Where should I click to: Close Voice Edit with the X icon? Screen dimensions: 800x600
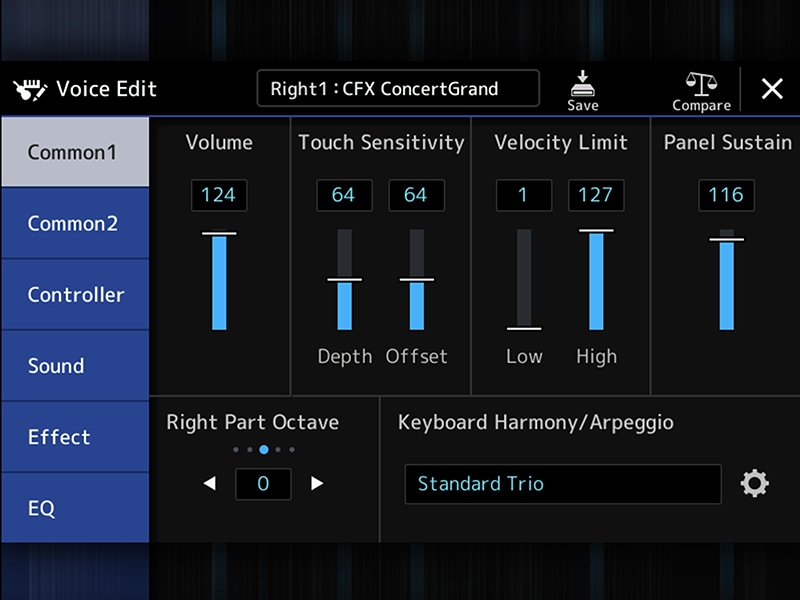tap(771, 88)
